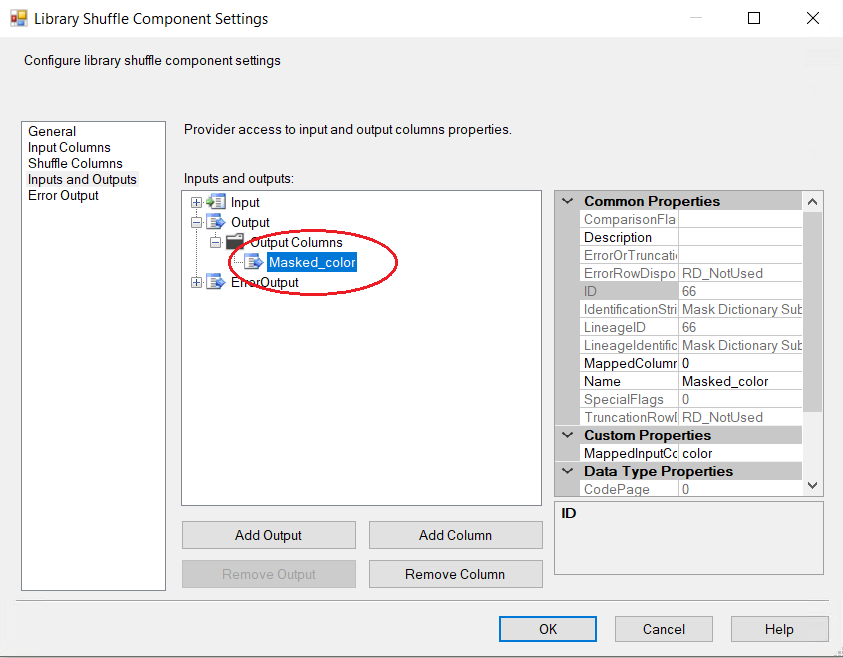Go to the Error Output page
This screenshot has width=843, height=658.
click(x=63, y=195)
